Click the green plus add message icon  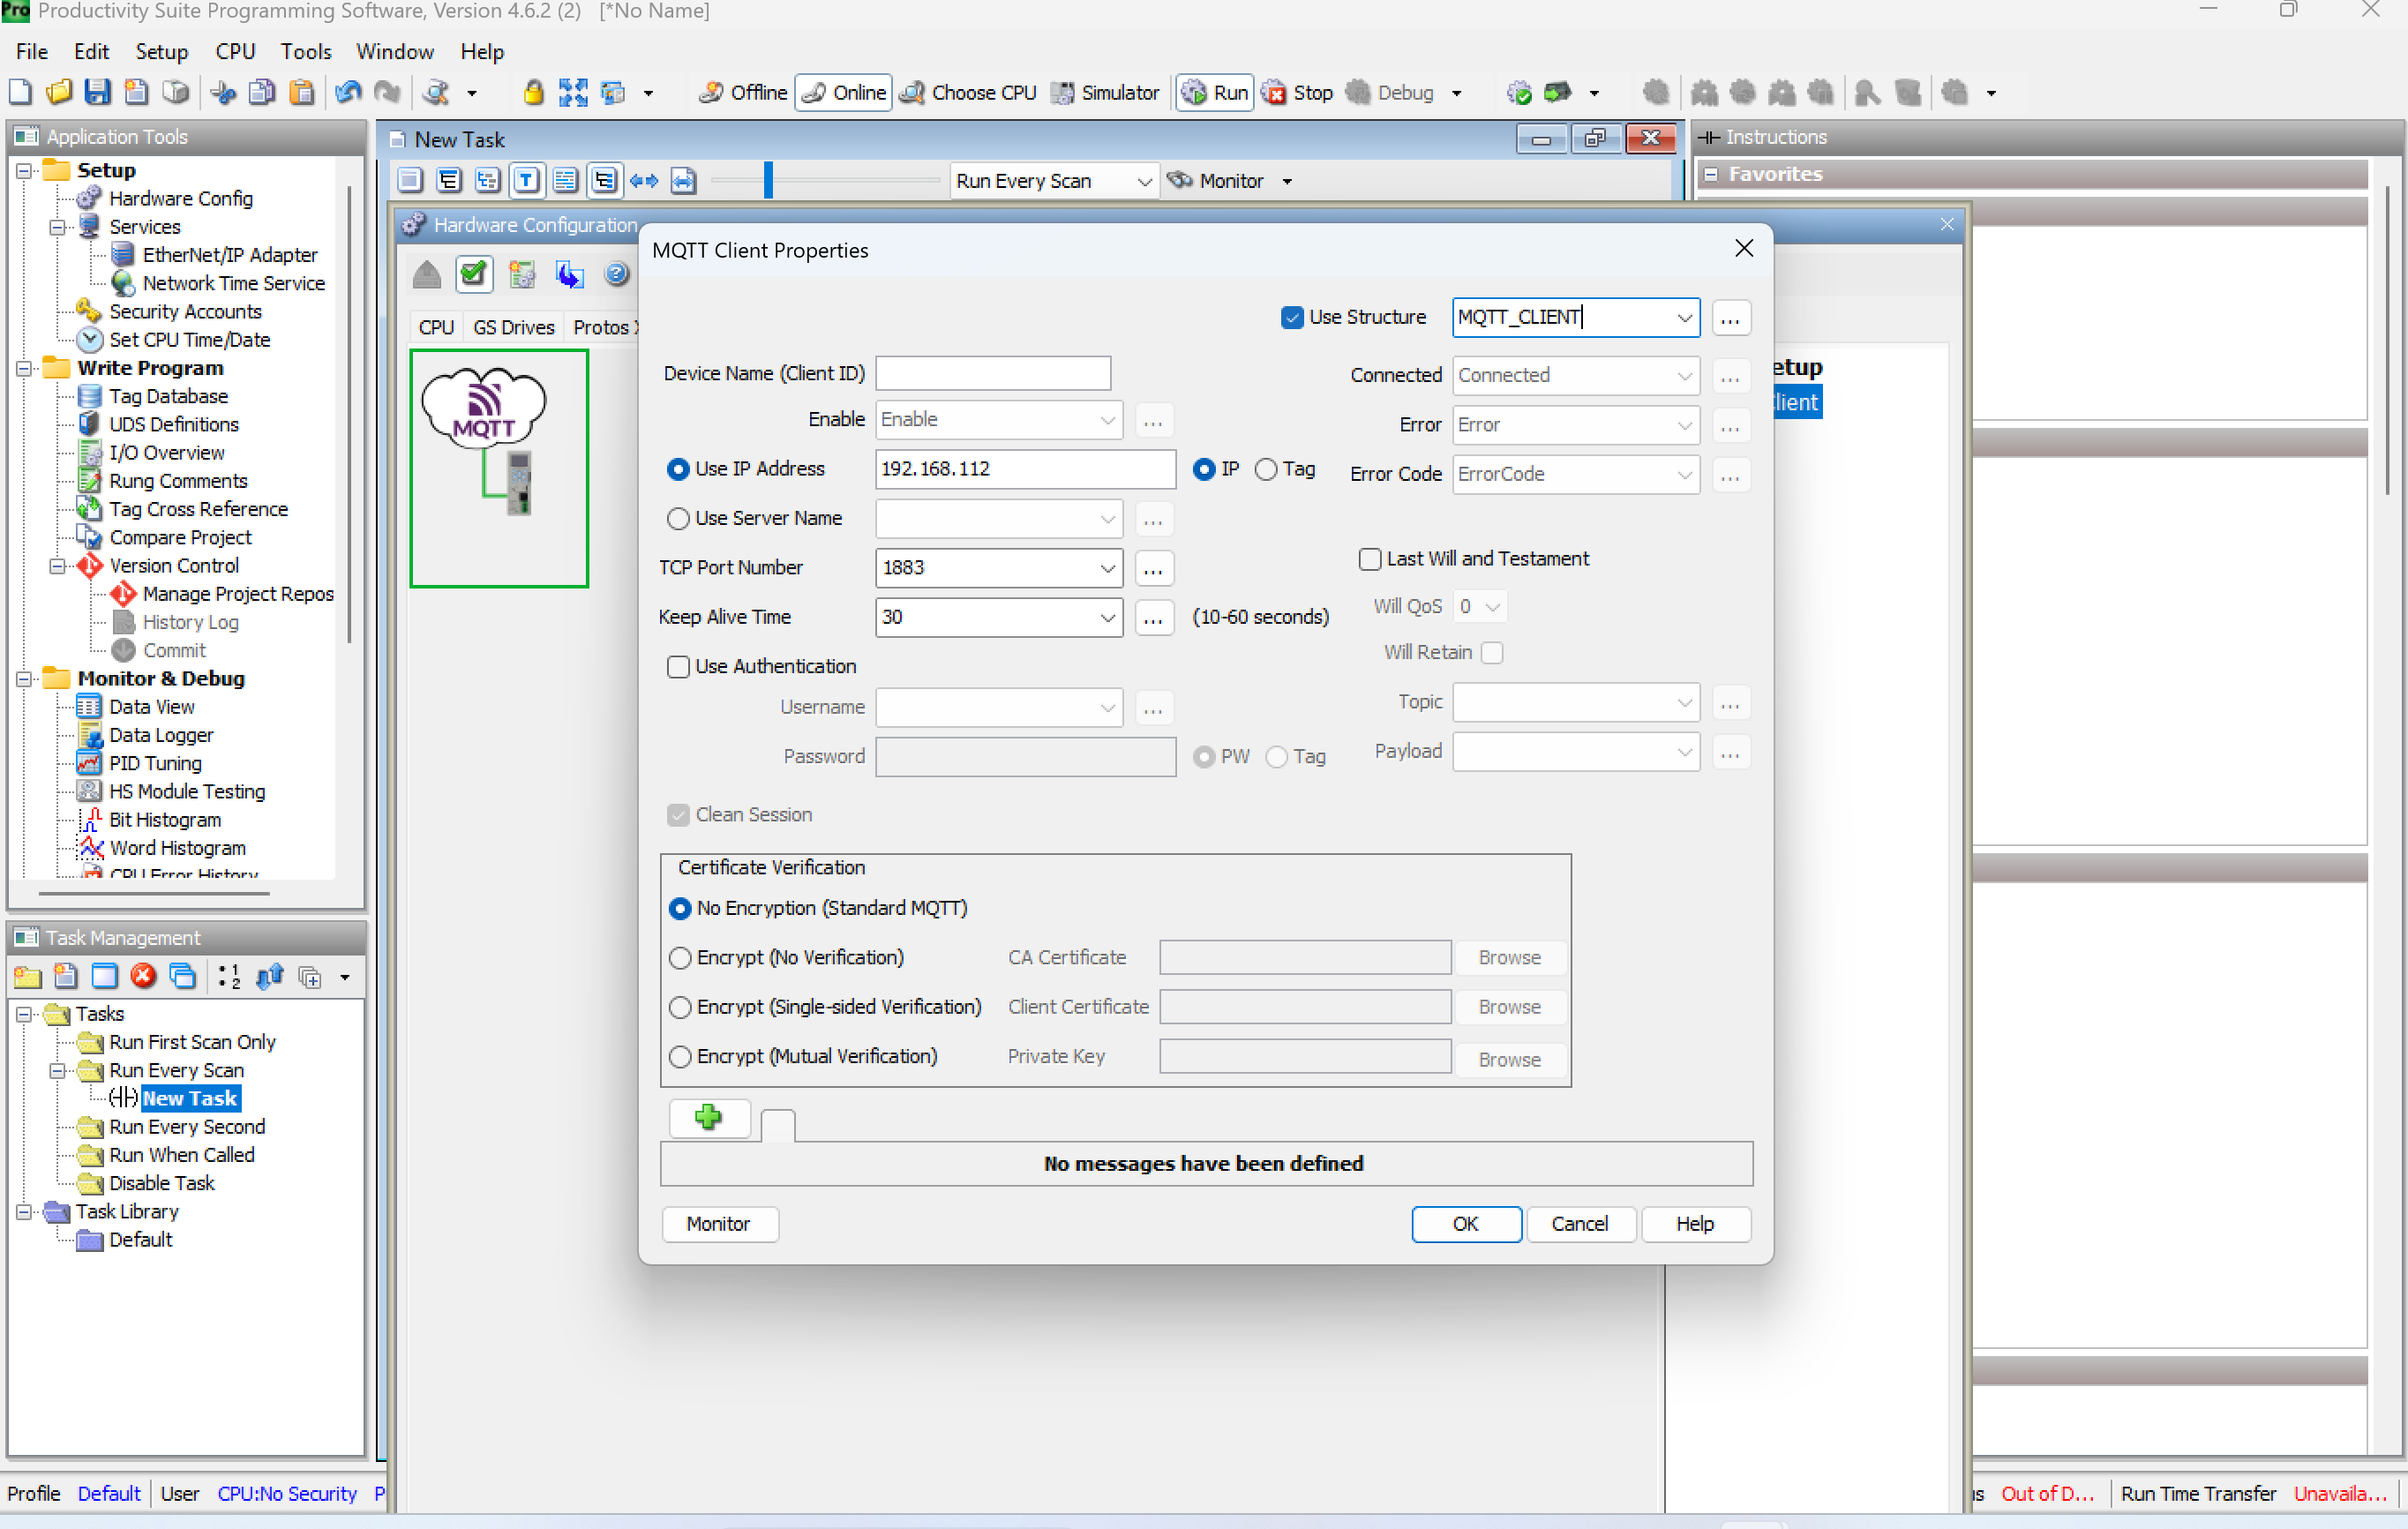click(708, 1116)
